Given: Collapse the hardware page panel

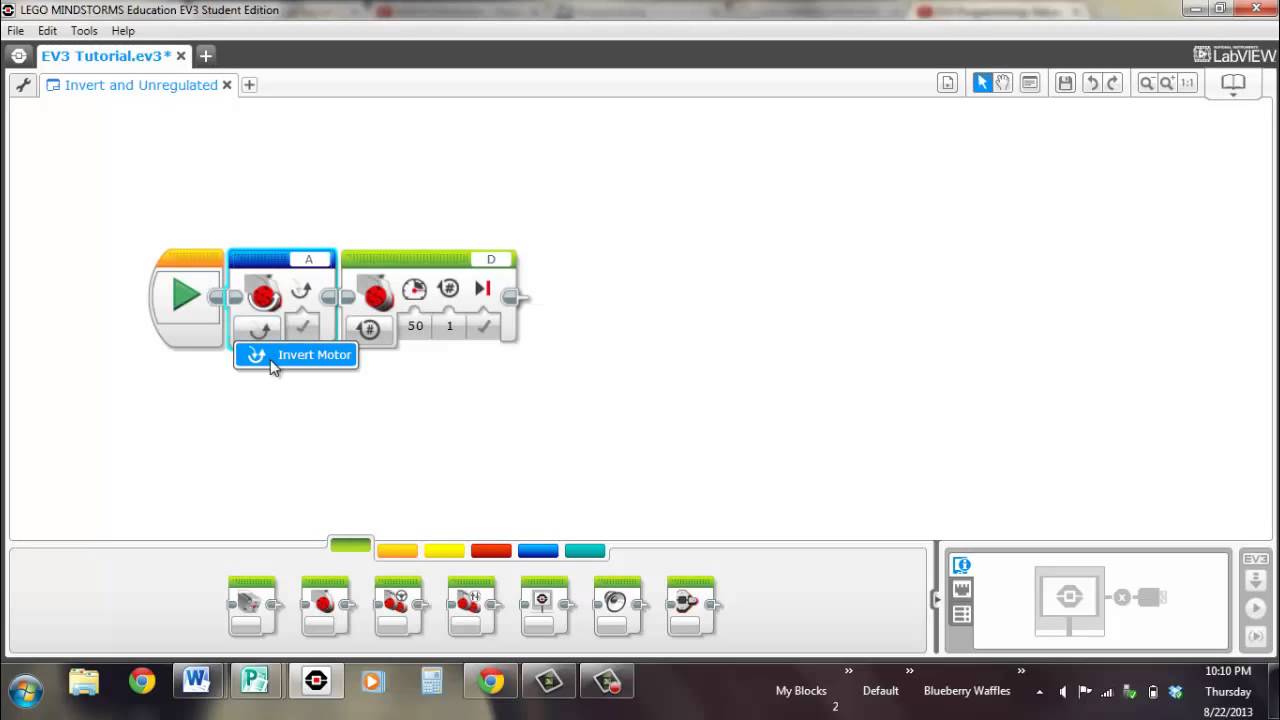Looking at the screenshot, I should (937, 599).
